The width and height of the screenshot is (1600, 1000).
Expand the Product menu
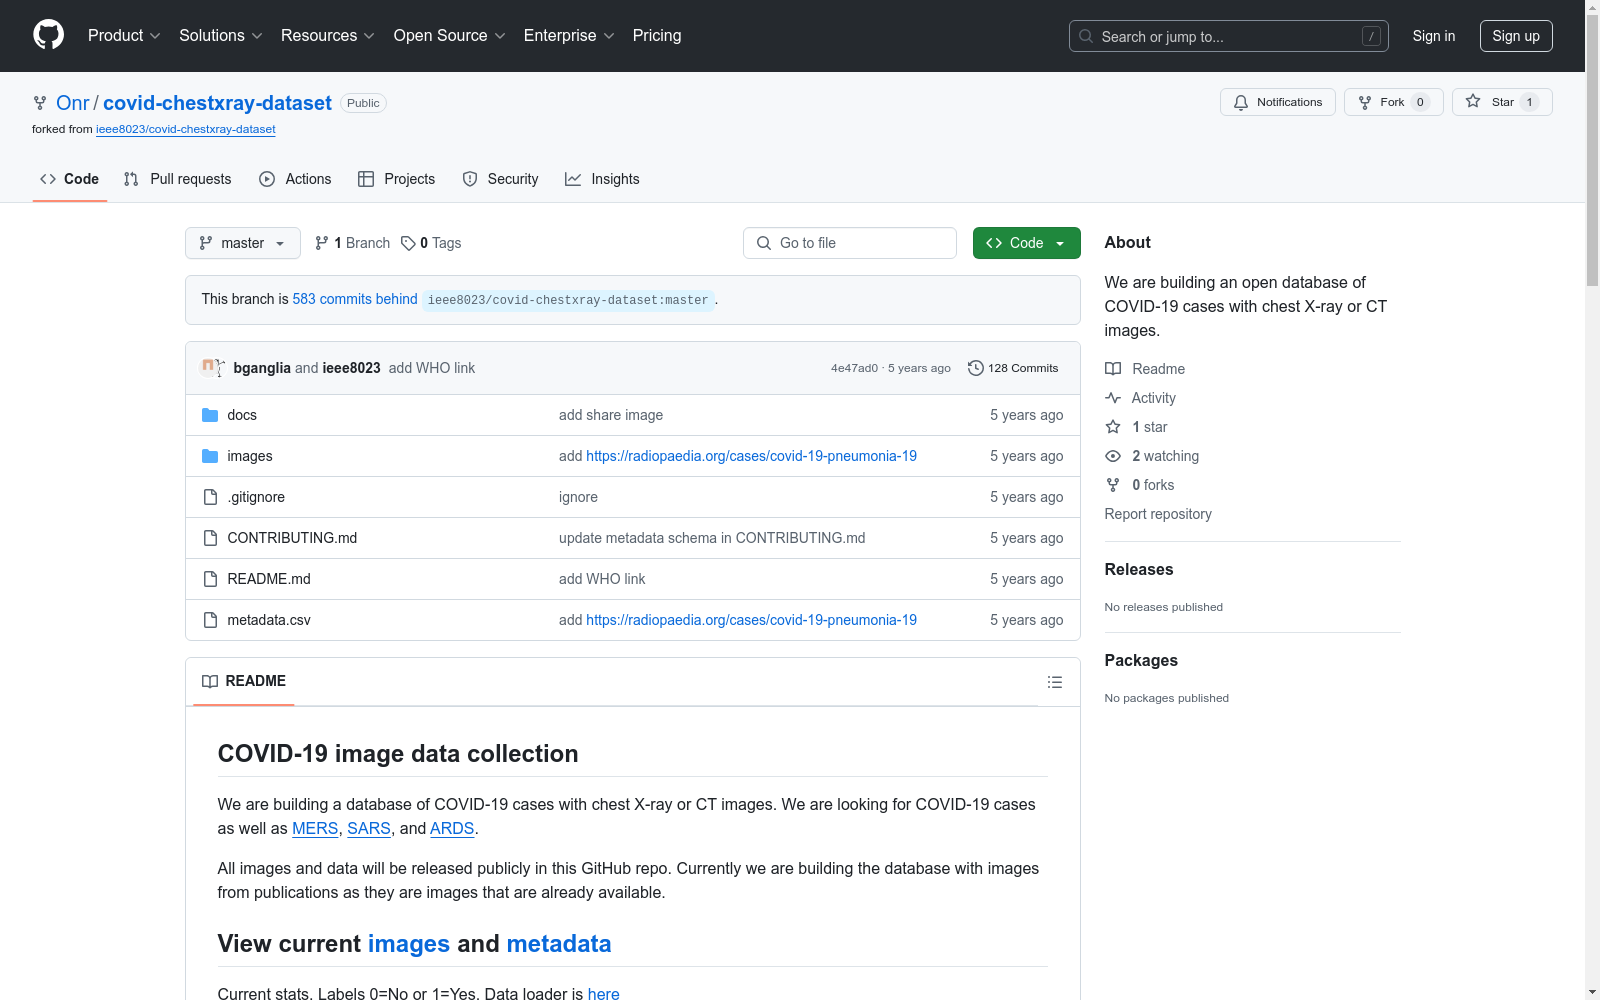pyautogui.click(x=124, y=35)
